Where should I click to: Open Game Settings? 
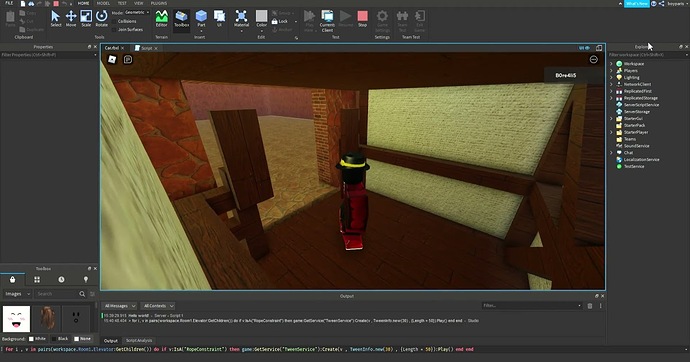click(382, 21)
